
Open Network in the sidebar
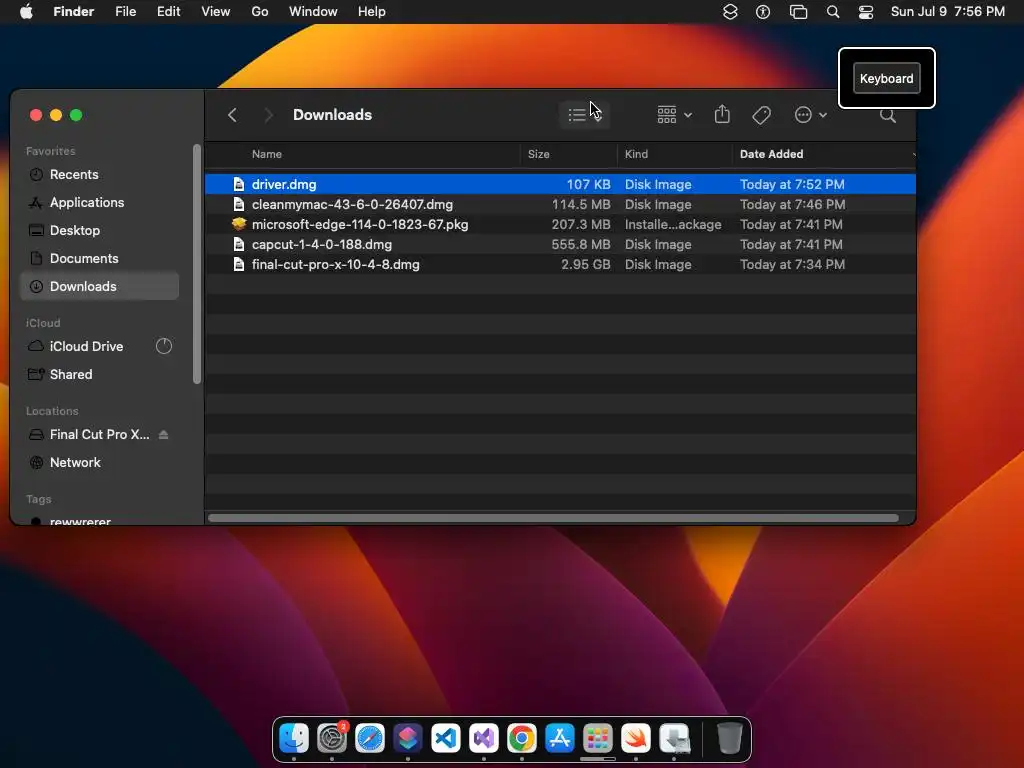pos(99,462)
